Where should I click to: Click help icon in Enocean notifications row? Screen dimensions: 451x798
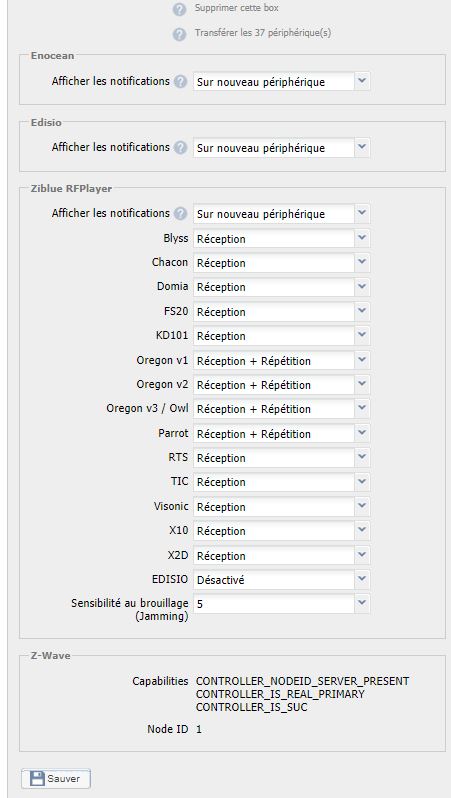[180, 81]
